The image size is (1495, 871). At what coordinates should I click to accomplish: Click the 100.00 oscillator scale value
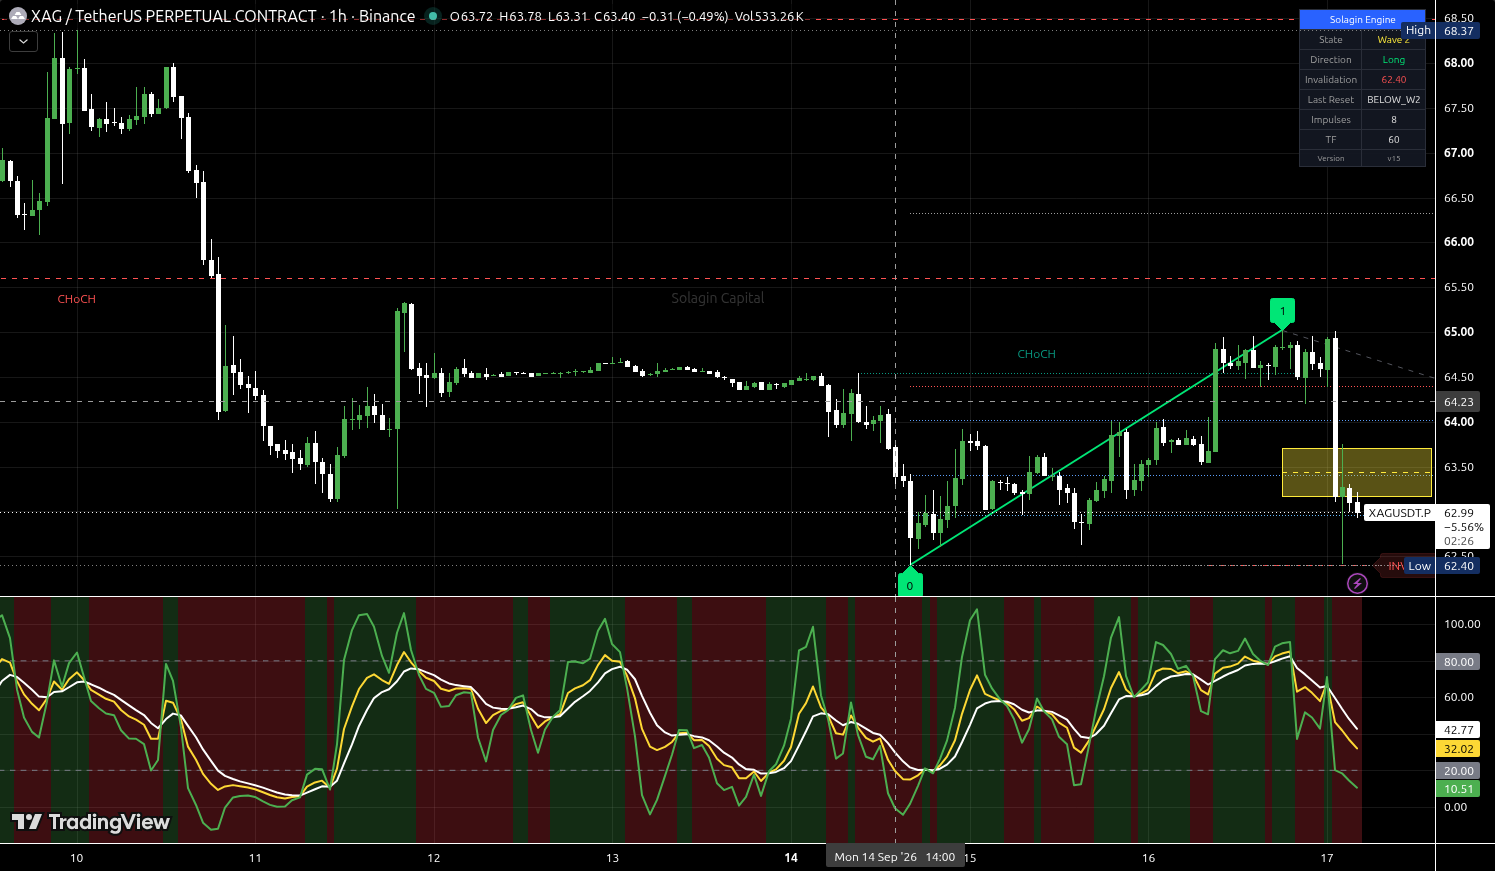[x=1462, y=624]
